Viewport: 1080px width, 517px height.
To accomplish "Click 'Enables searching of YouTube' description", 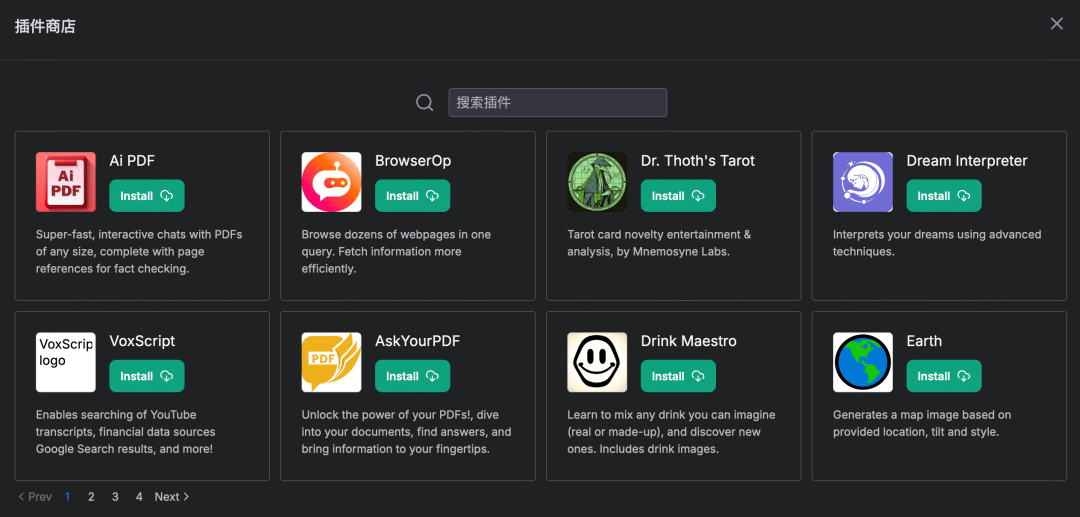I will 125,432.
